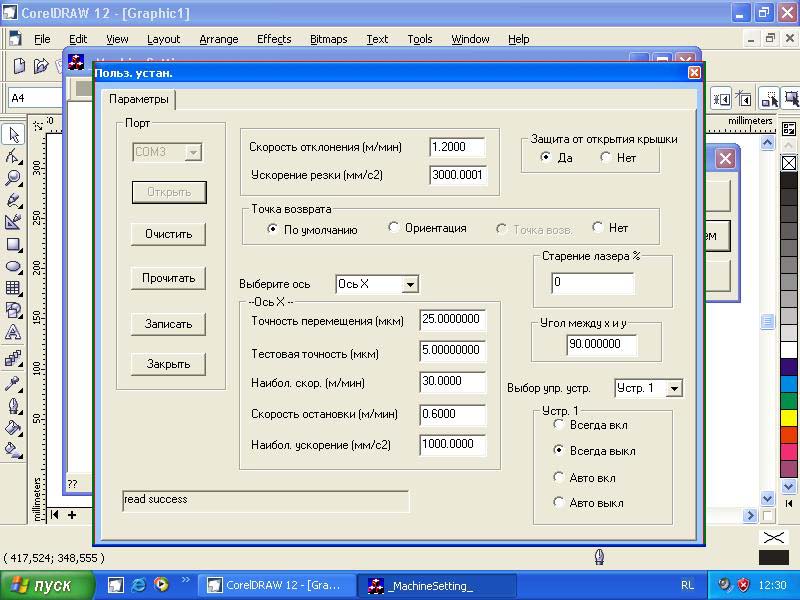Expand the 'Устр. 1' device dropdown
The width and height of the screenshot is (800, 600).
pyautogui.click(x=674, y=388)
